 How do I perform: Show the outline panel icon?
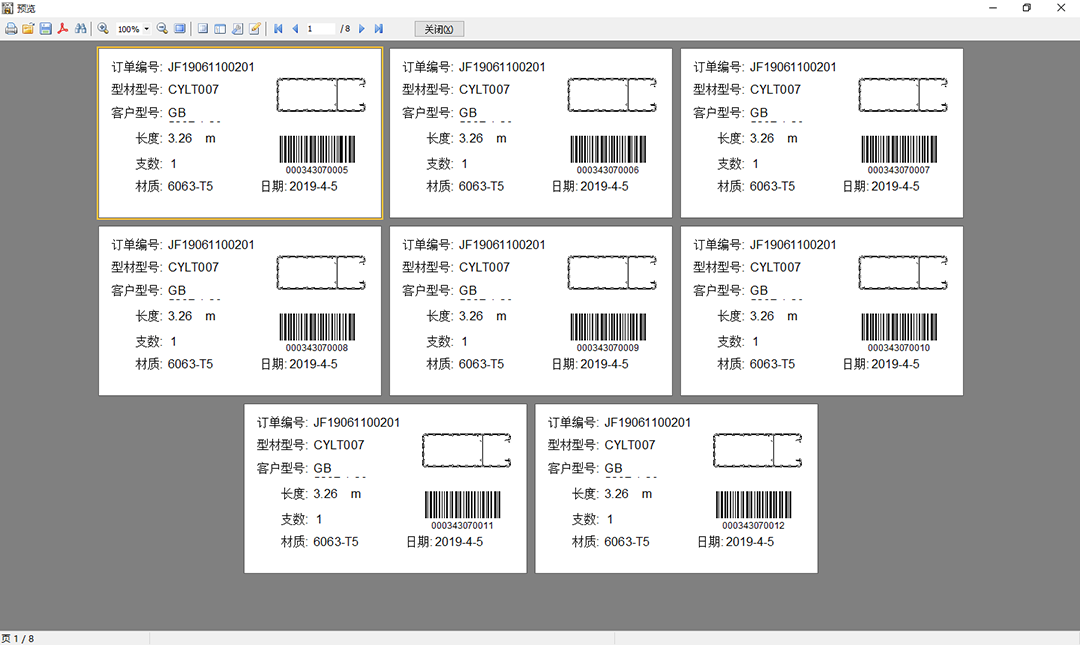(203, 29)
